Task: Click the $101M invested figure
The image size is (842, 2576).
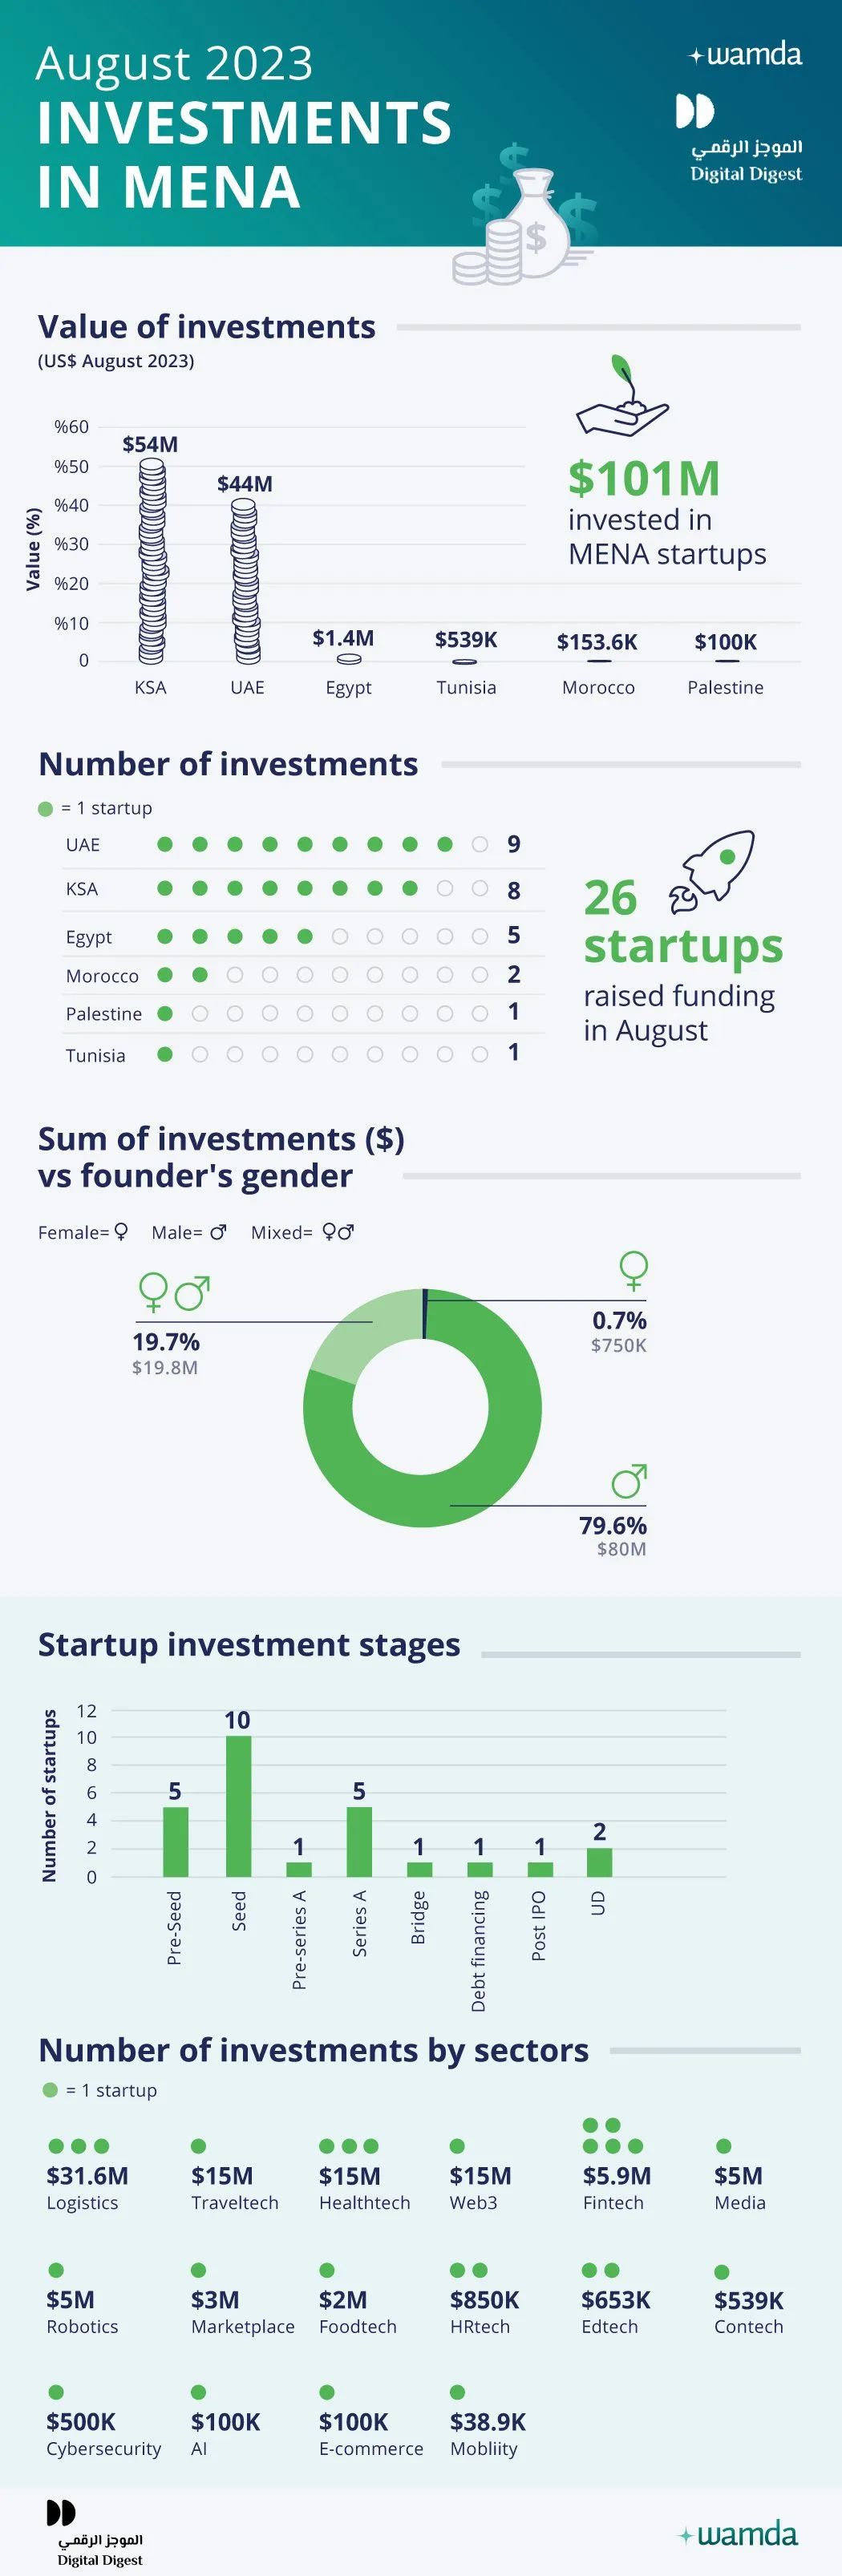Action: click(x=644, y=478)
